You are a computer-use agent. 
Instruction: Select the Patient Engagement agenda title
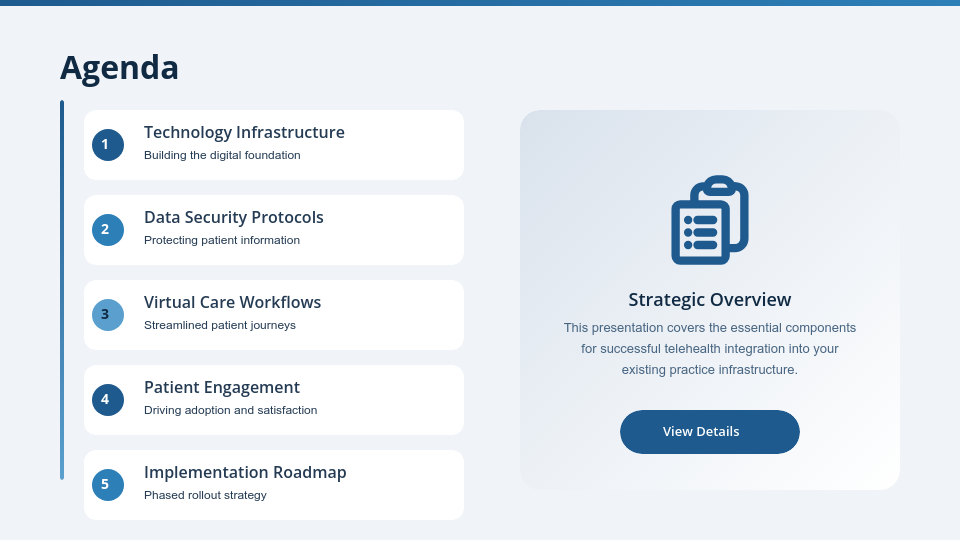(222, 388)
